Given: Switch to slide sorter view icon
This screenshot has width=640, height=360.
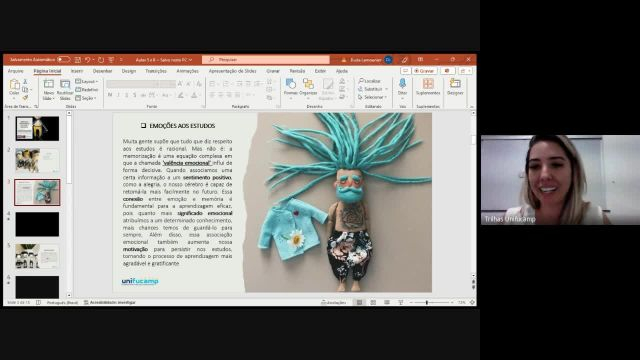Looking at the screenshot, I should [373, 302].
